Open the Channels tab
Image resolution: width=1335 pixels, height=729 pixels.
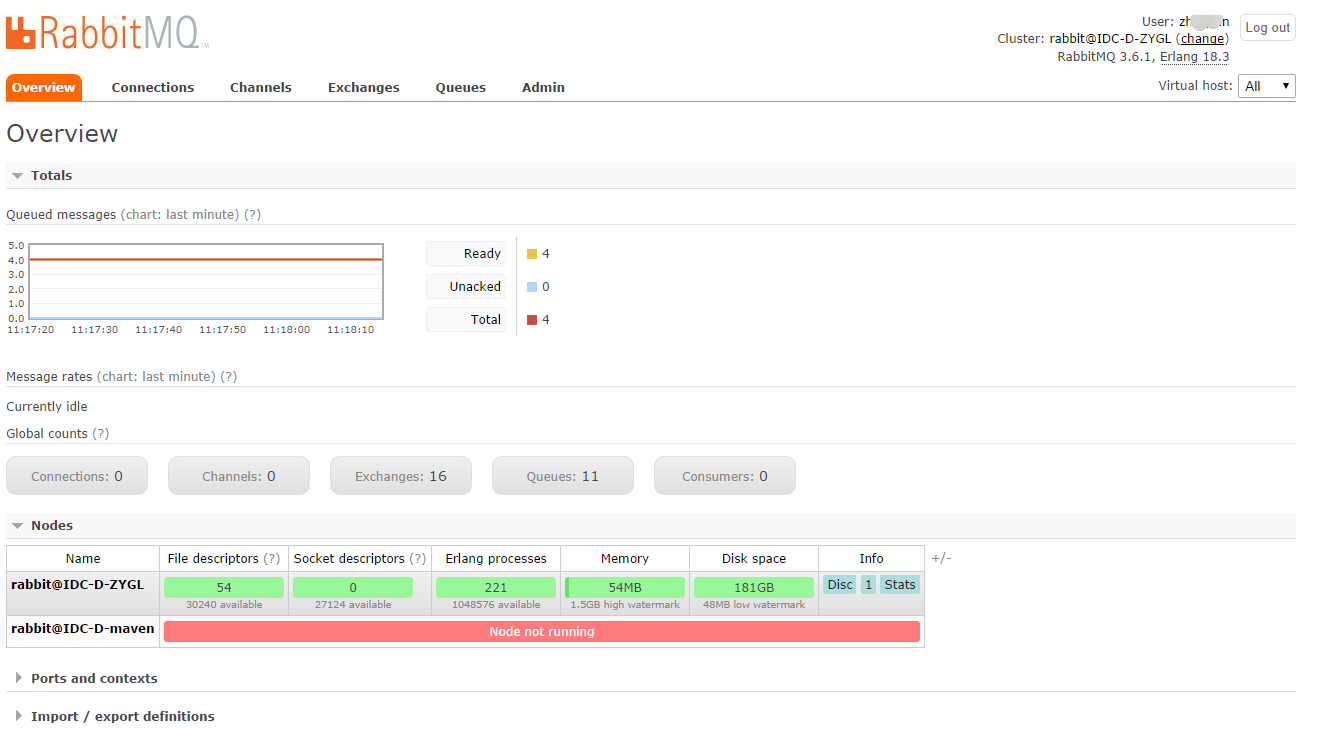[x=261, y=87]
